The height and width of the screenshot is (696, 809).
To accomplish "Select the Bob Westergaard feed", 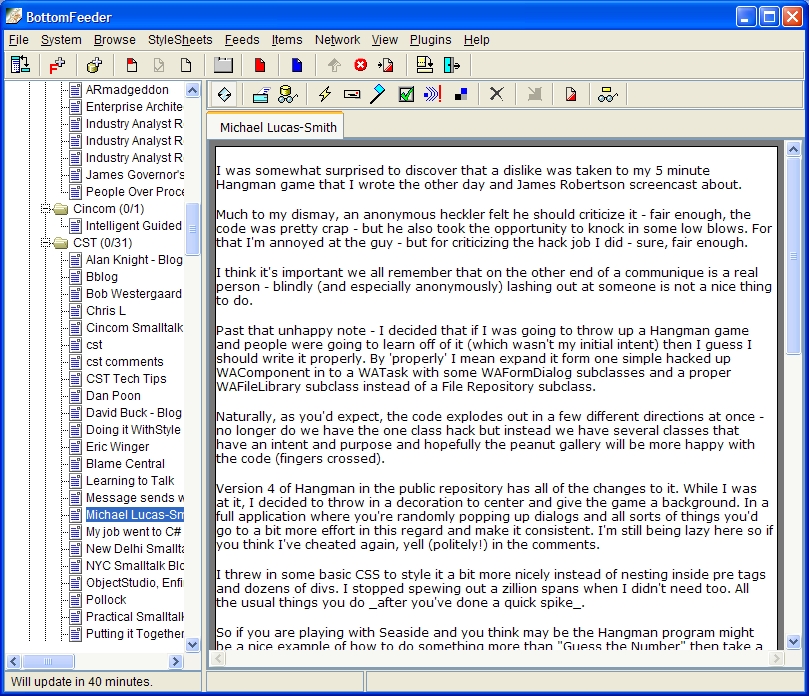I will click(134, 294).
